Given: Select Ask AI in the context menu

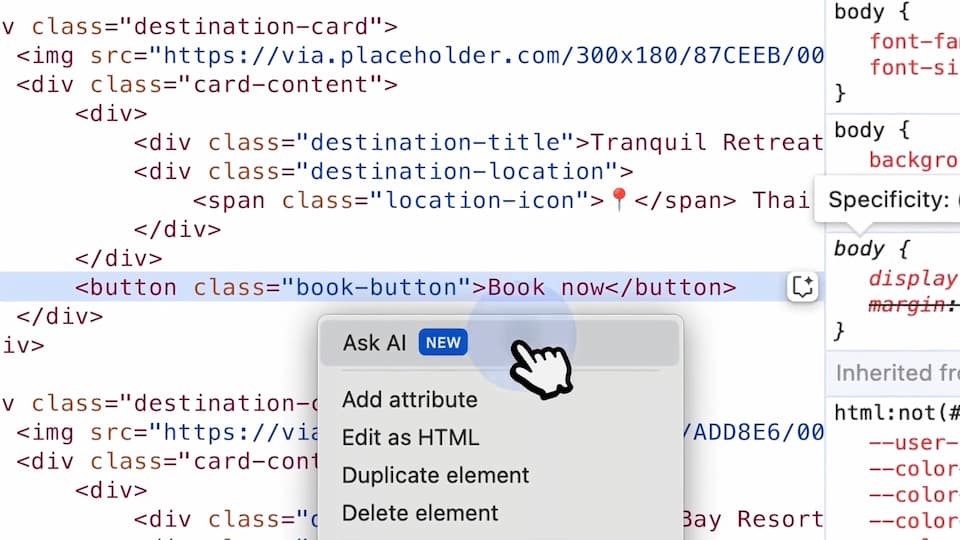Looking at the screenshot, I should point(374,343).
